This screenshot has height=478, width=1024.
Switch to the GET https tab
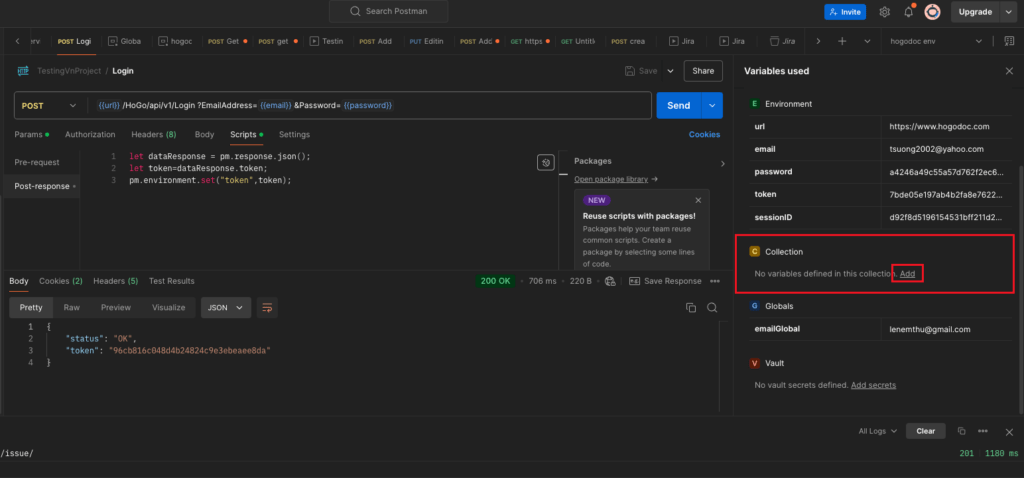click(x=530, y=41)
